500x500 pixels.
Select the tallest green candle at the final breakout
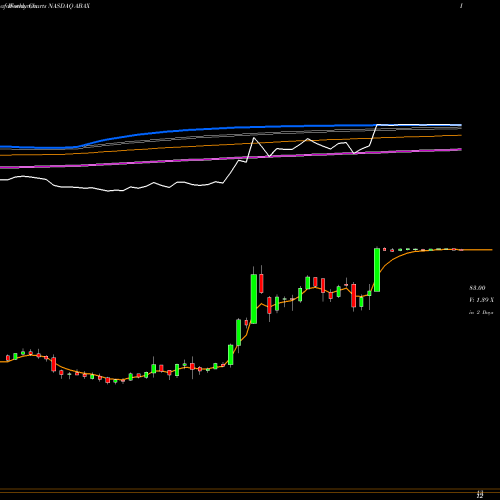377,270
